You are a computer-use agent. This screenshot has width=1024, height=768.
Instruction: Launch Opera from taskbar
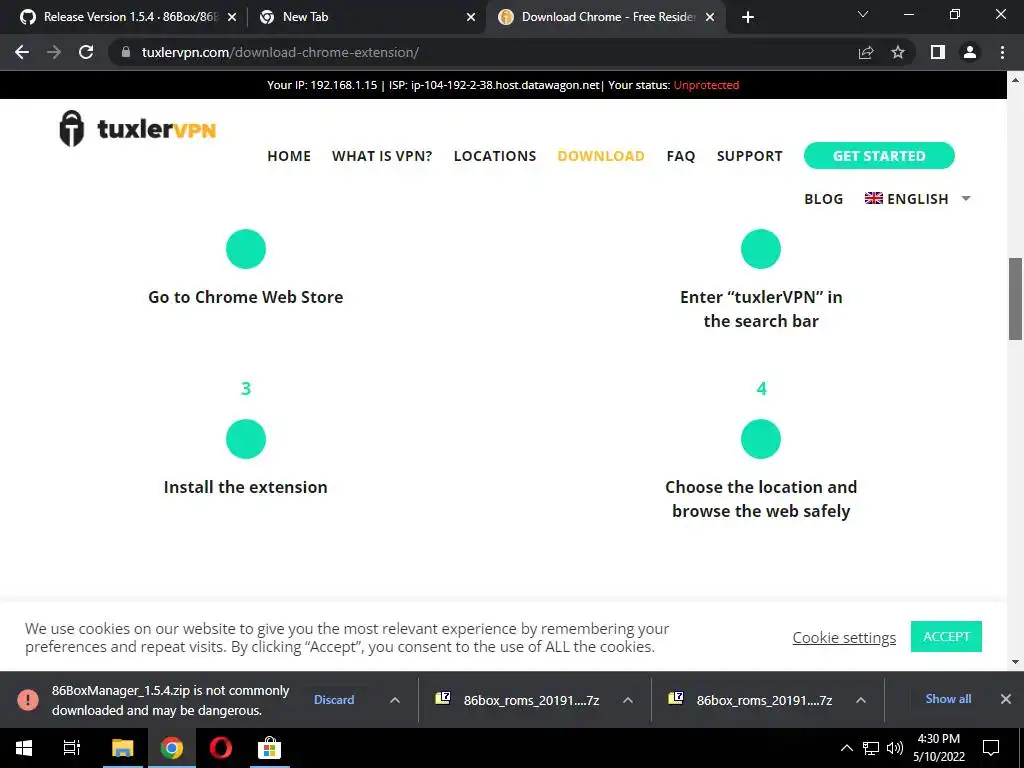point(220,748)
